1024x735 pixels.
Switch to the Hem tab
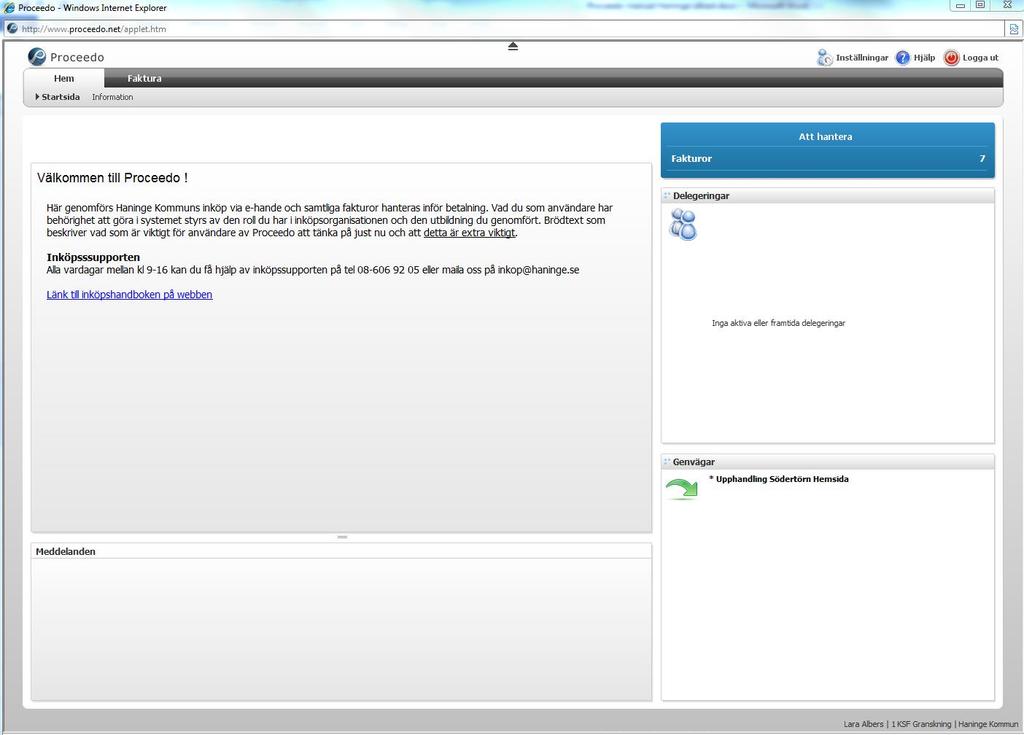click(64, 78)
